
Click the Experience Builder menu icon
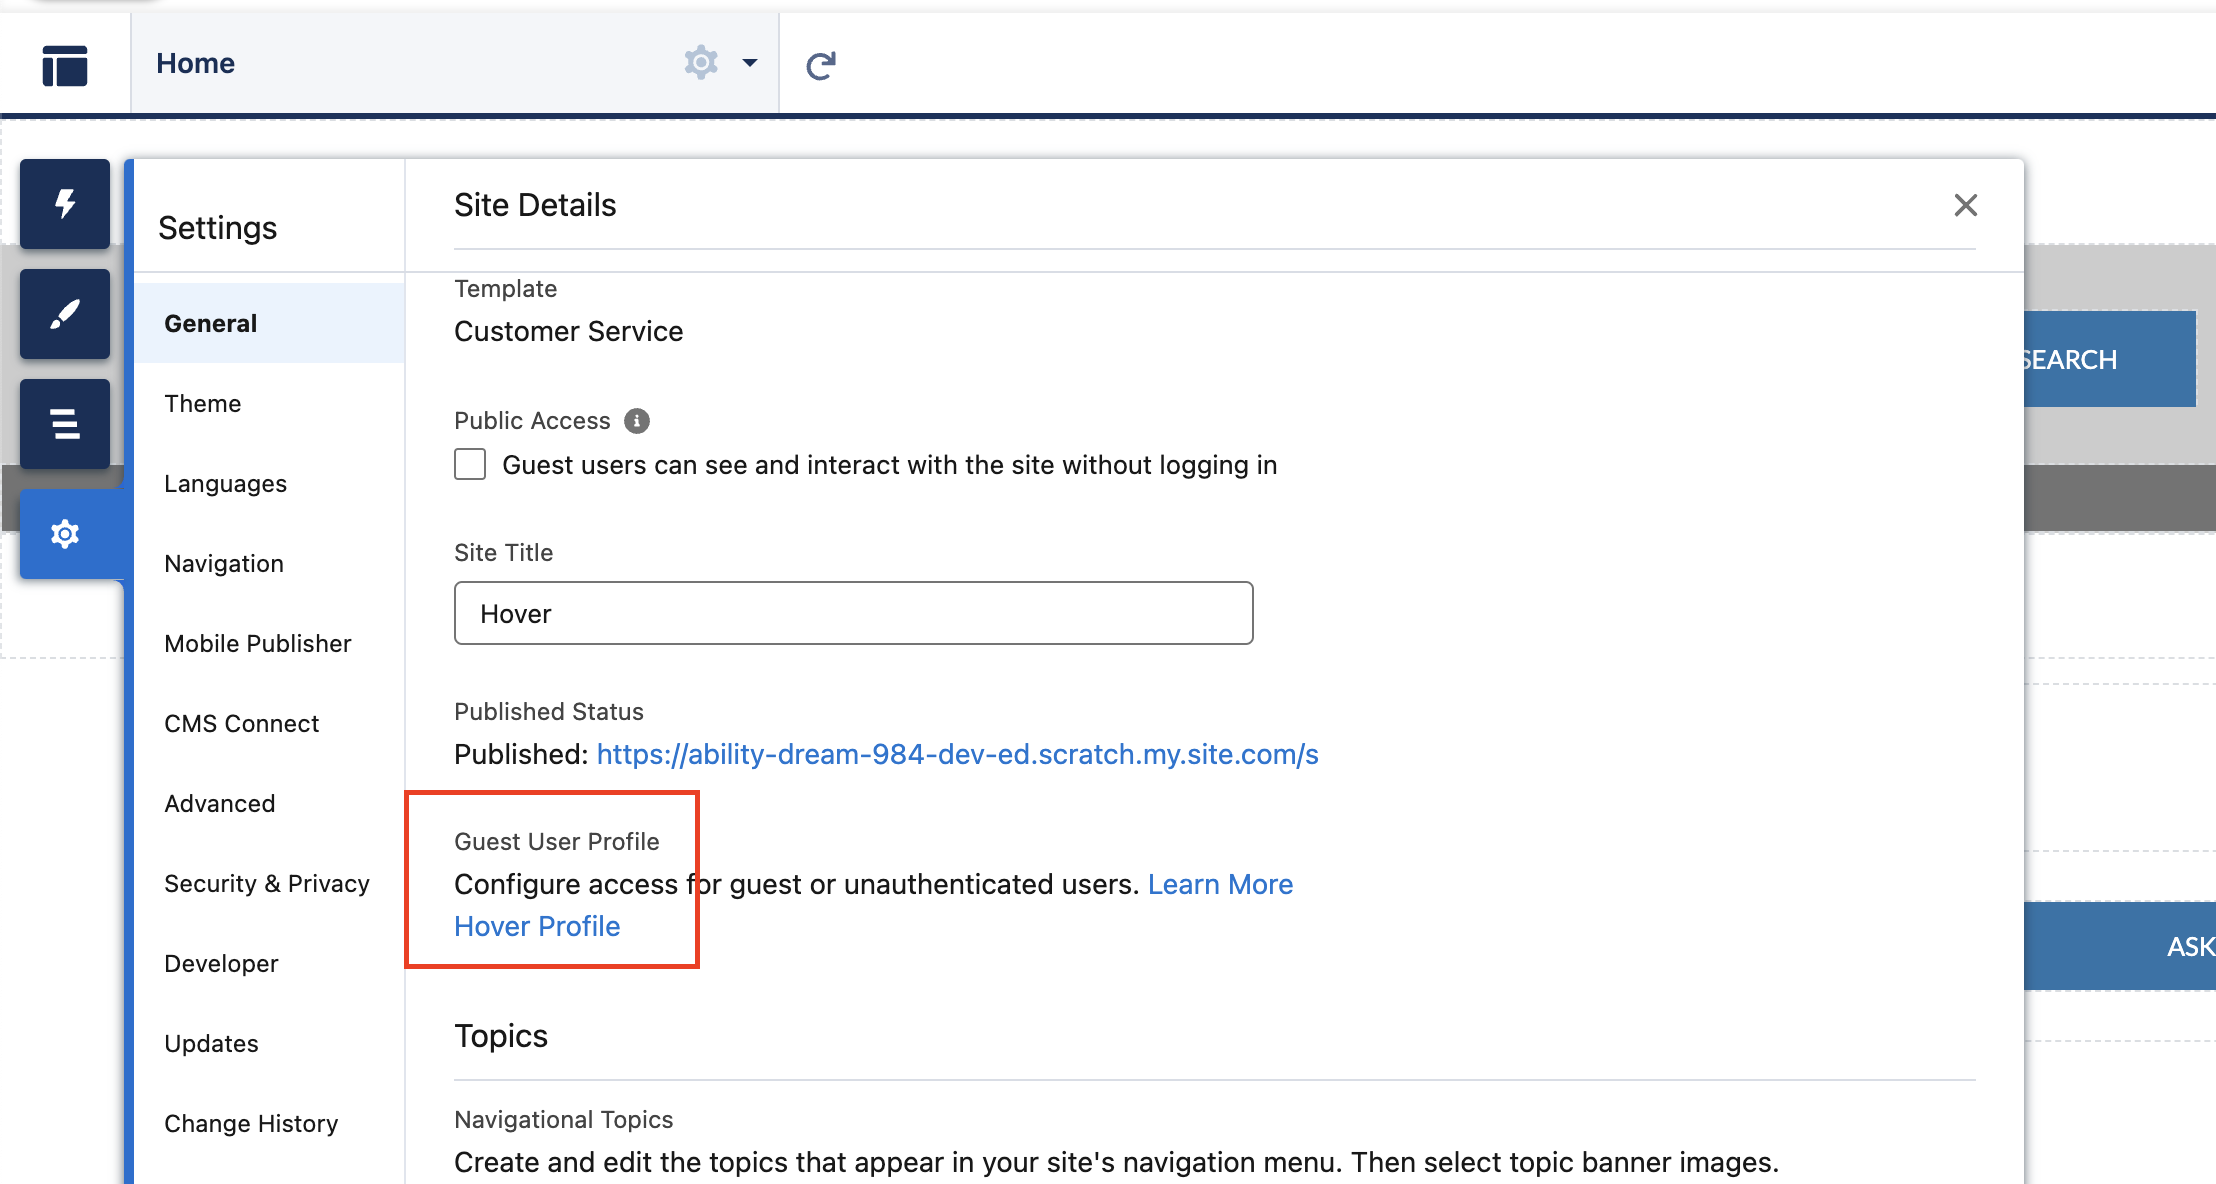pyautogui.click(x=65, y=66)
